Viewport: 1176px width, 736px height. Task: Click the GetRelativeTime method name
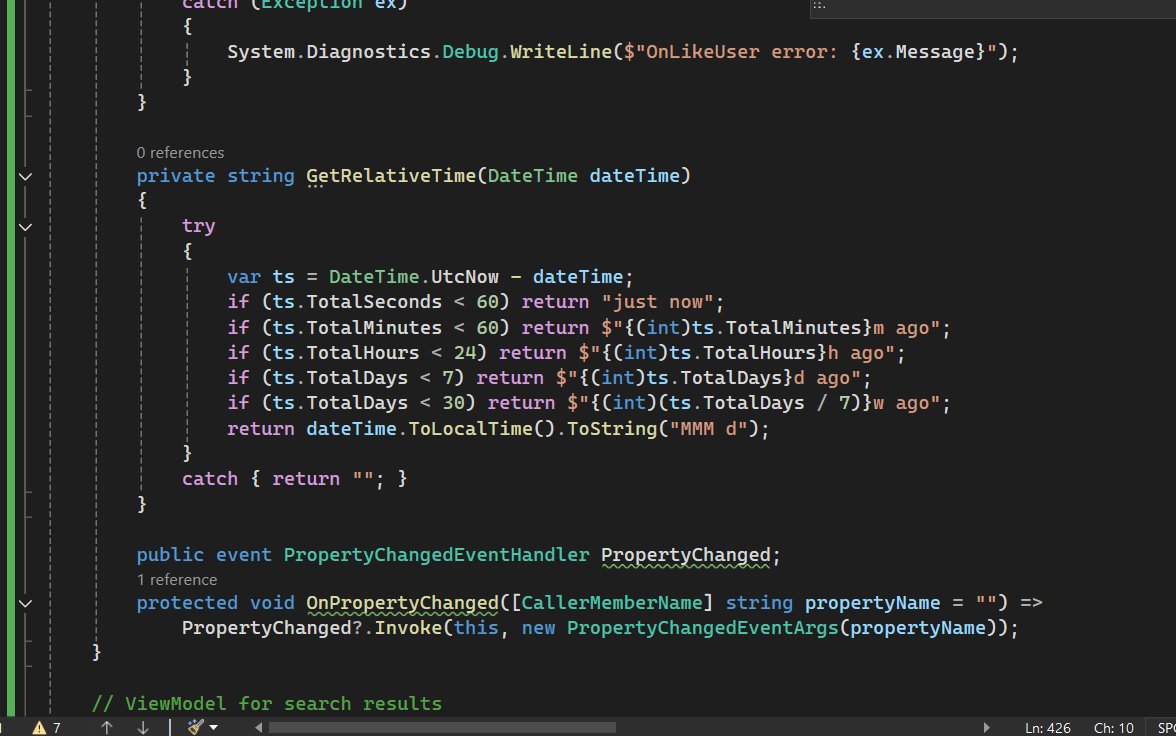coord(391,176)
